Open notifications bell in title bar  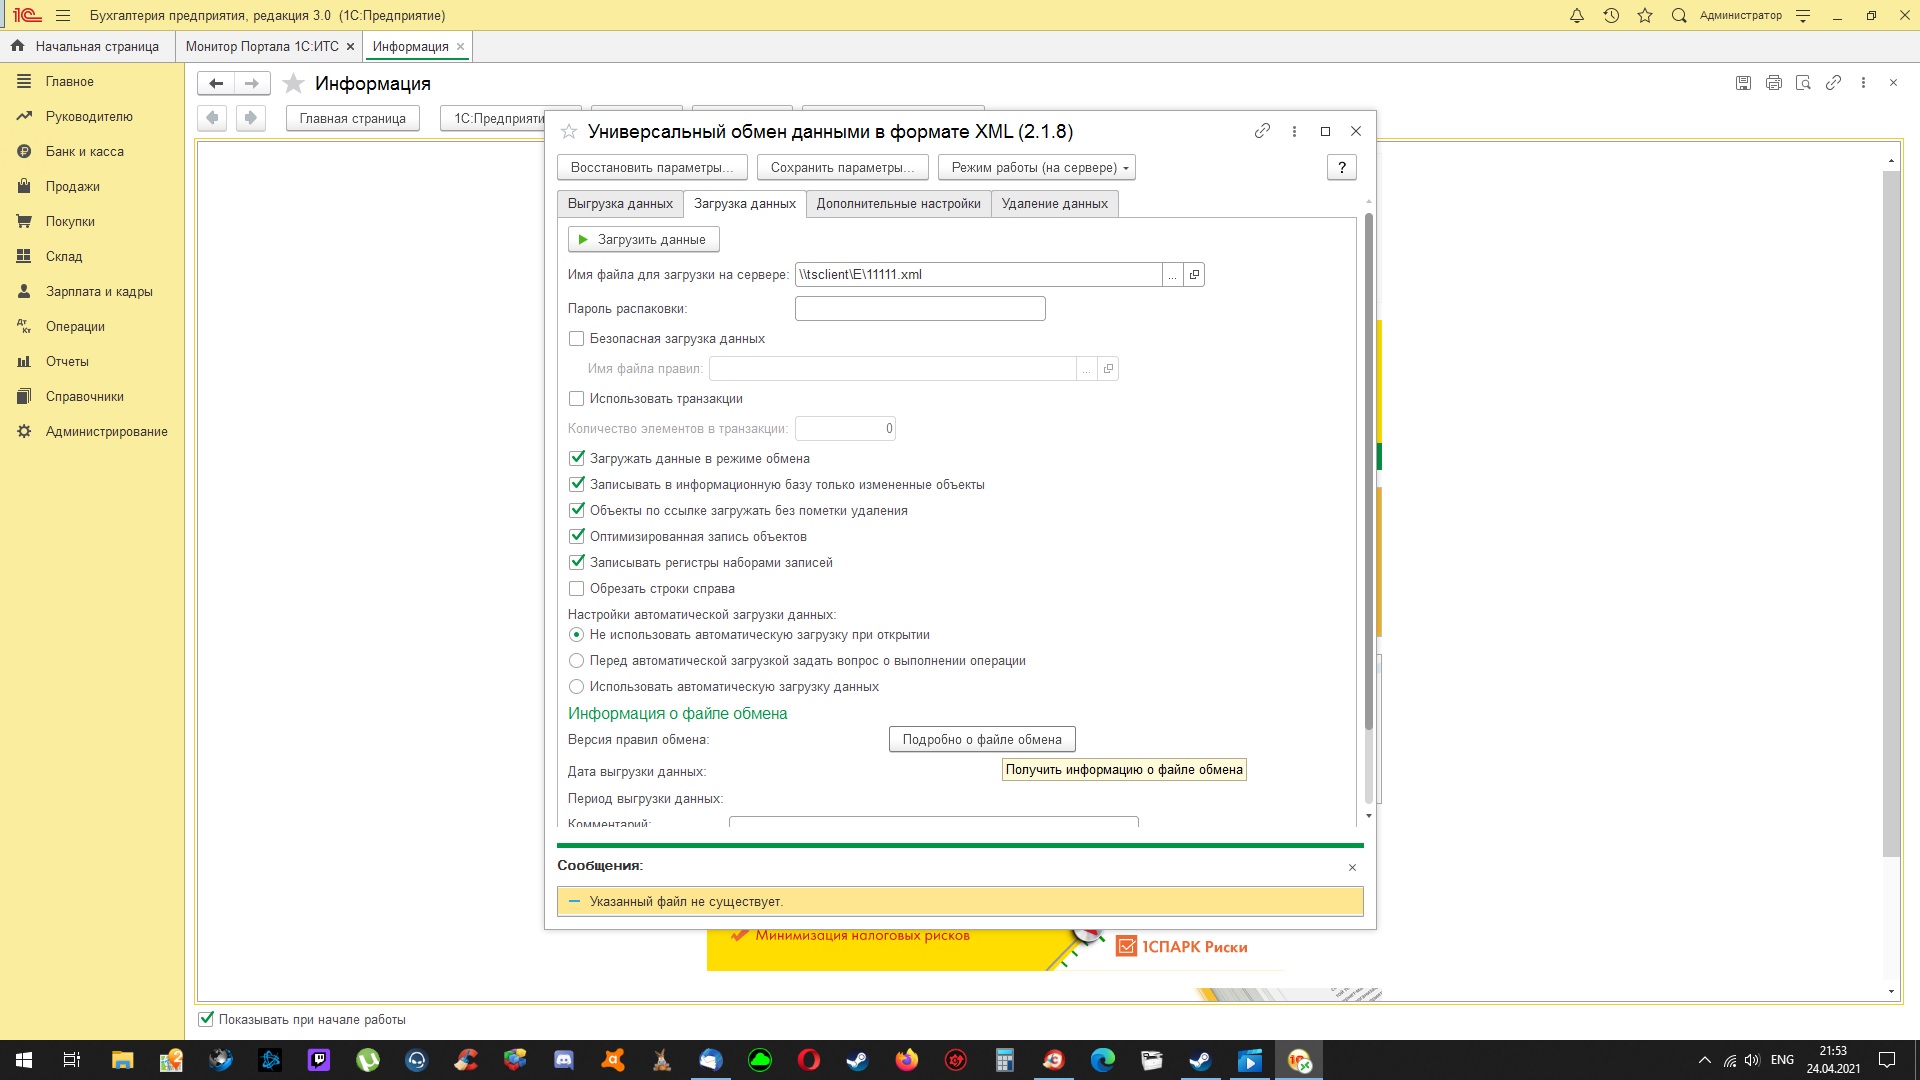click(x=1577, y=15)
